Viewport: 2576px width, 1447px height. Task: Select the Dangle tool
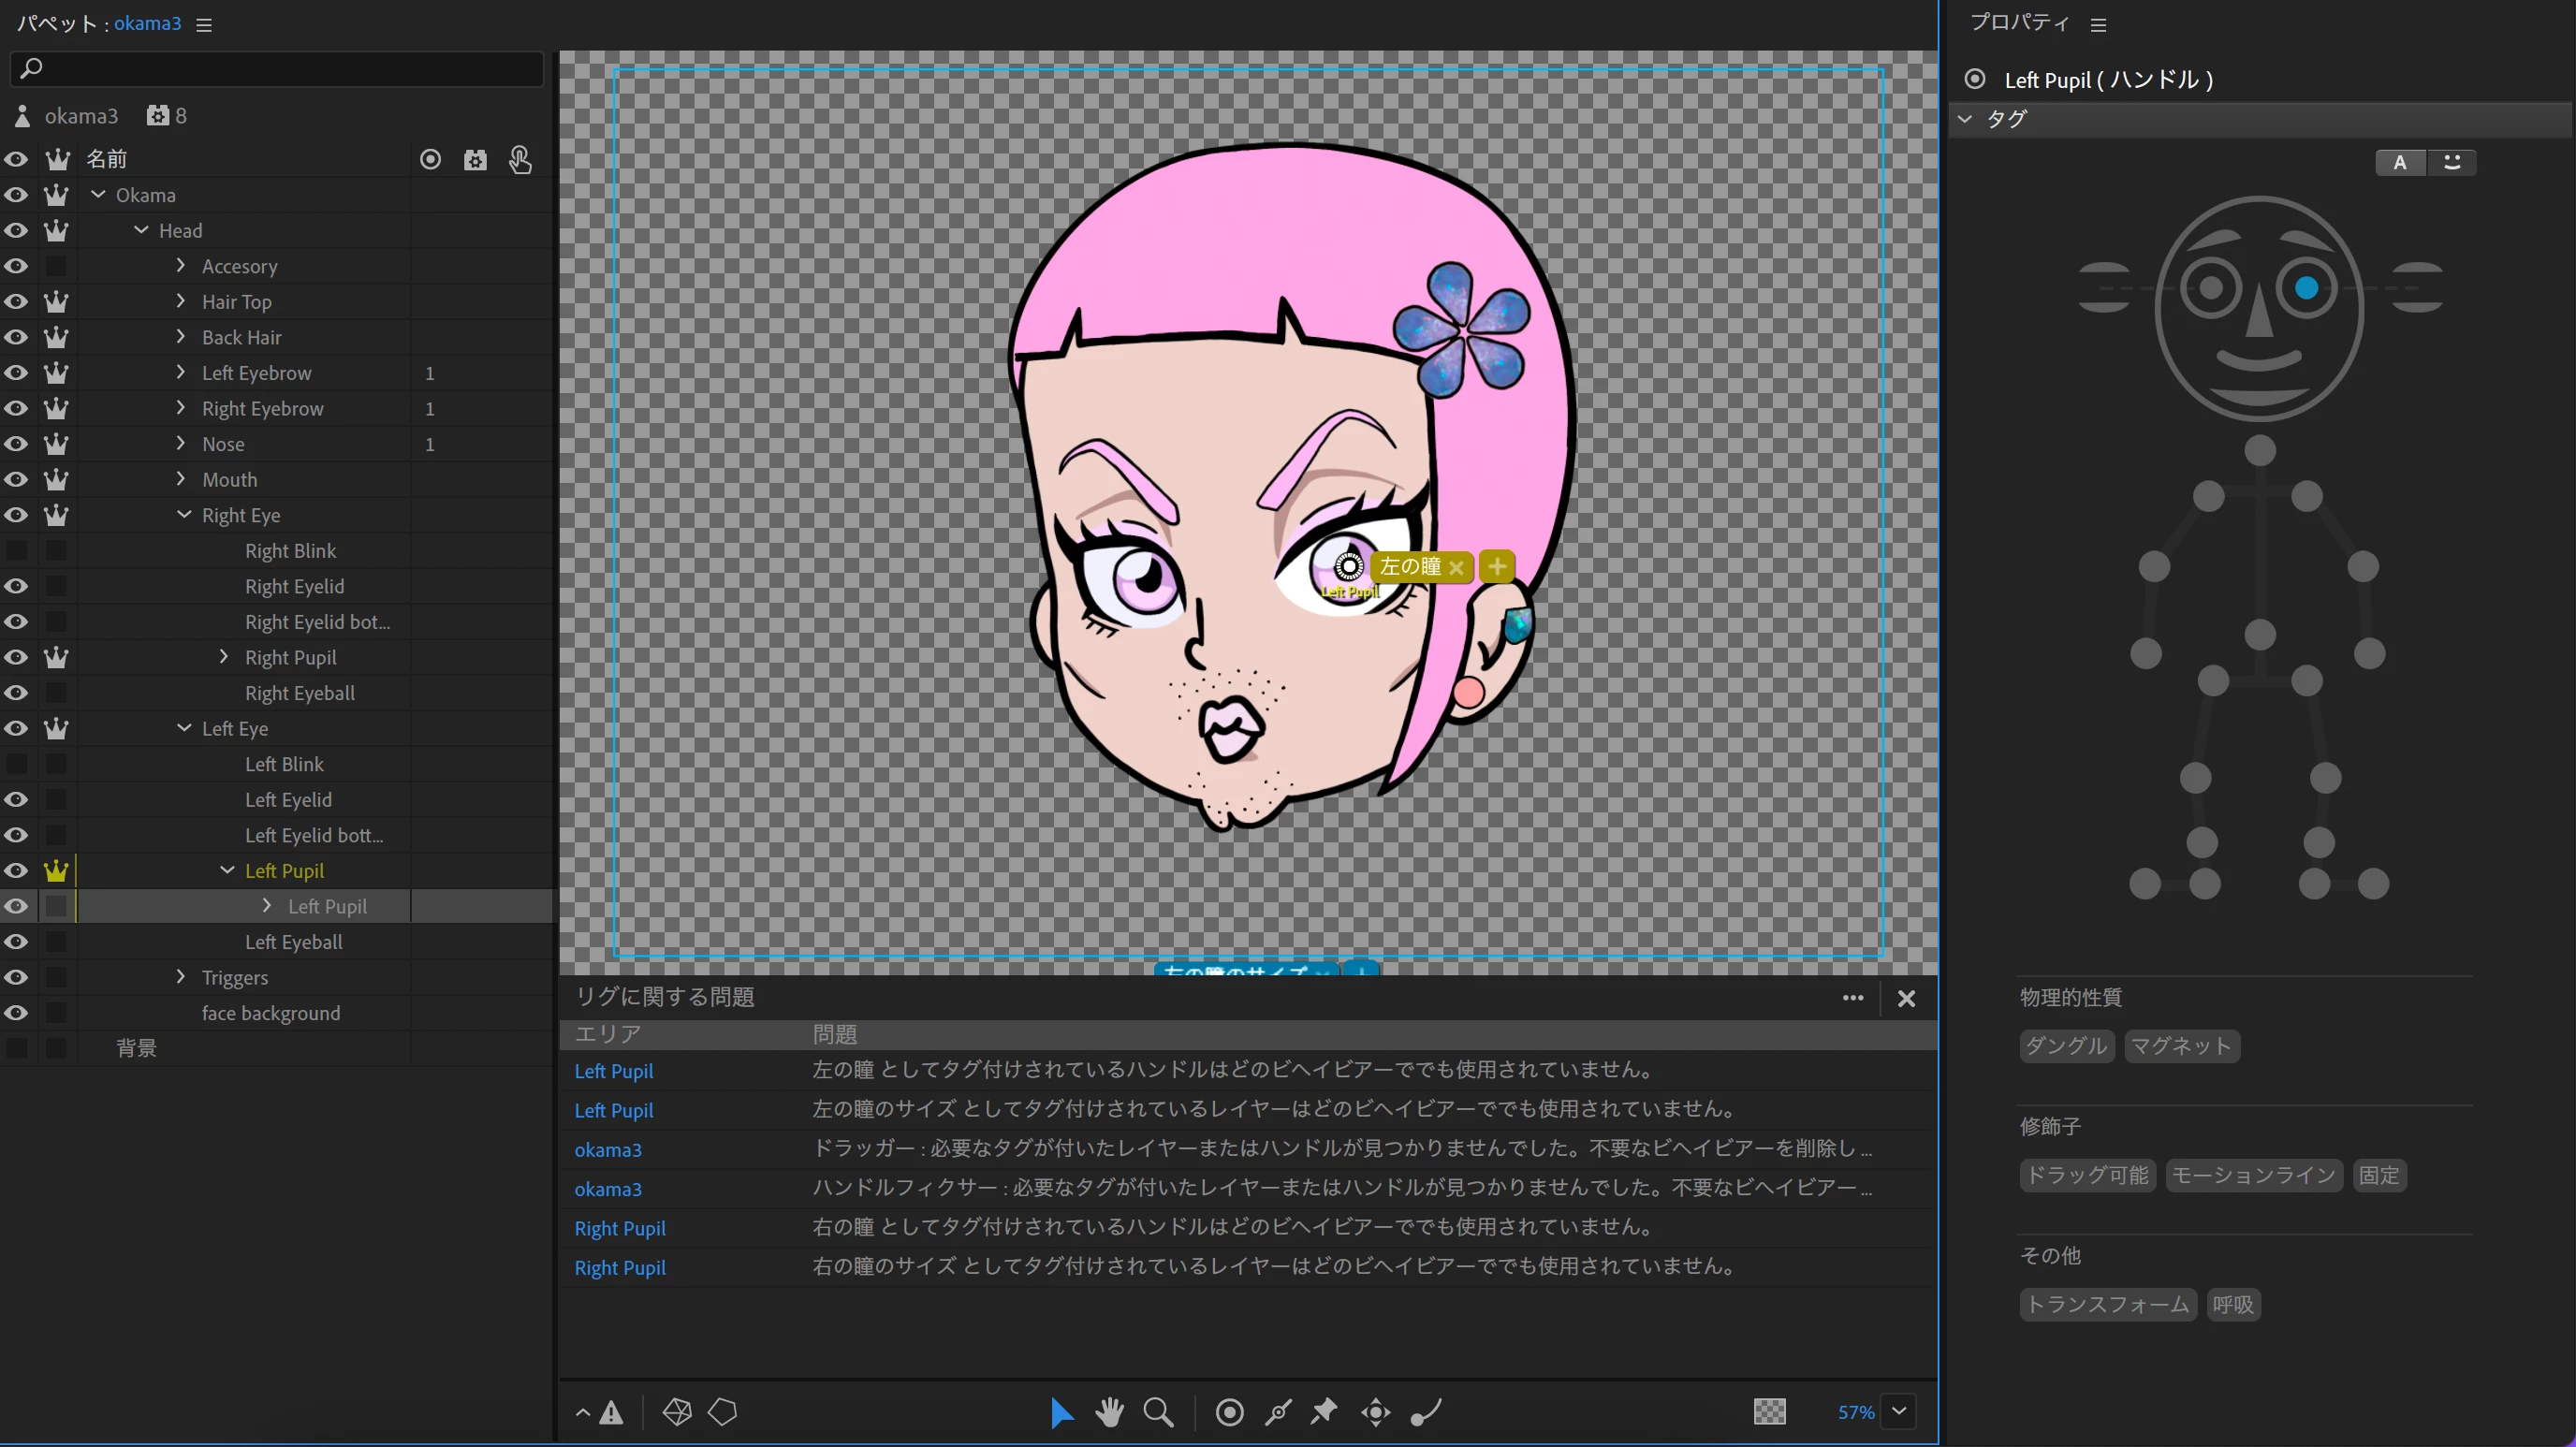click(1426, 1412)
